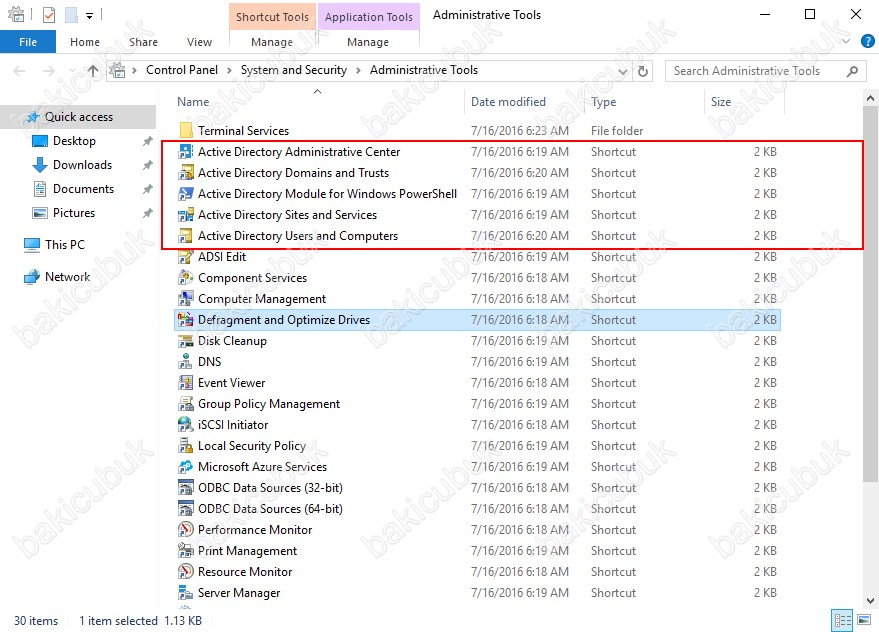The image size is (879, 632).
Task: Navigate to System and Security breadcrumb
Action: pyautogui.click(x=294, y=70)
